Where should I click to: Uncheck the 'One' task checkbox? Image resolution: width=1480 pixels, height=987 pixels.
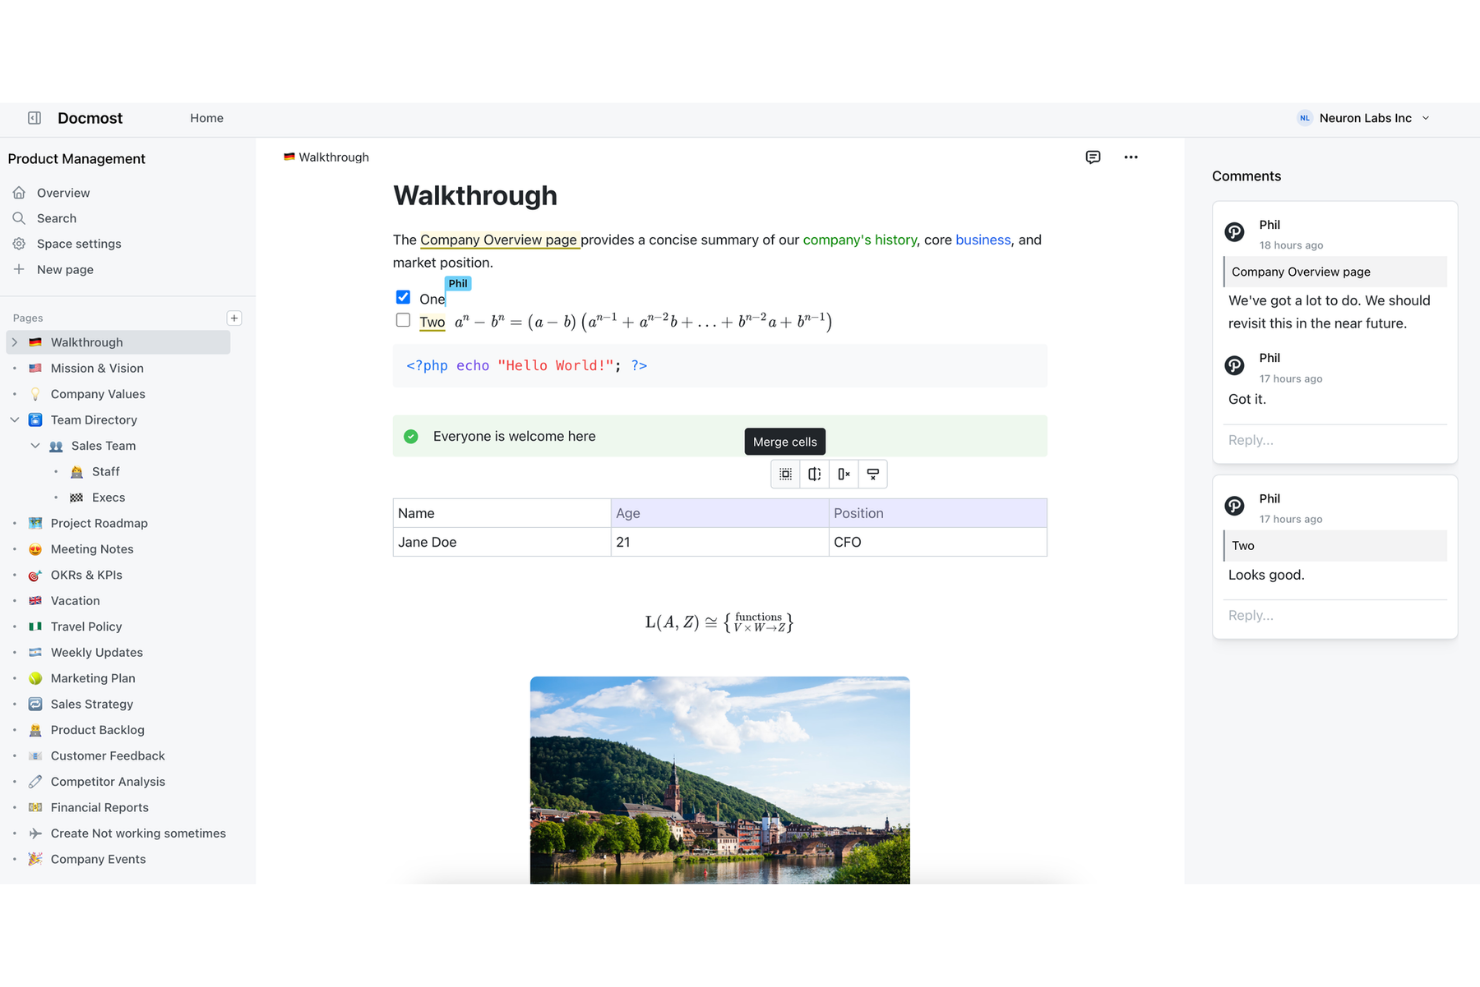pyautogui.click(x=403, y=297)
